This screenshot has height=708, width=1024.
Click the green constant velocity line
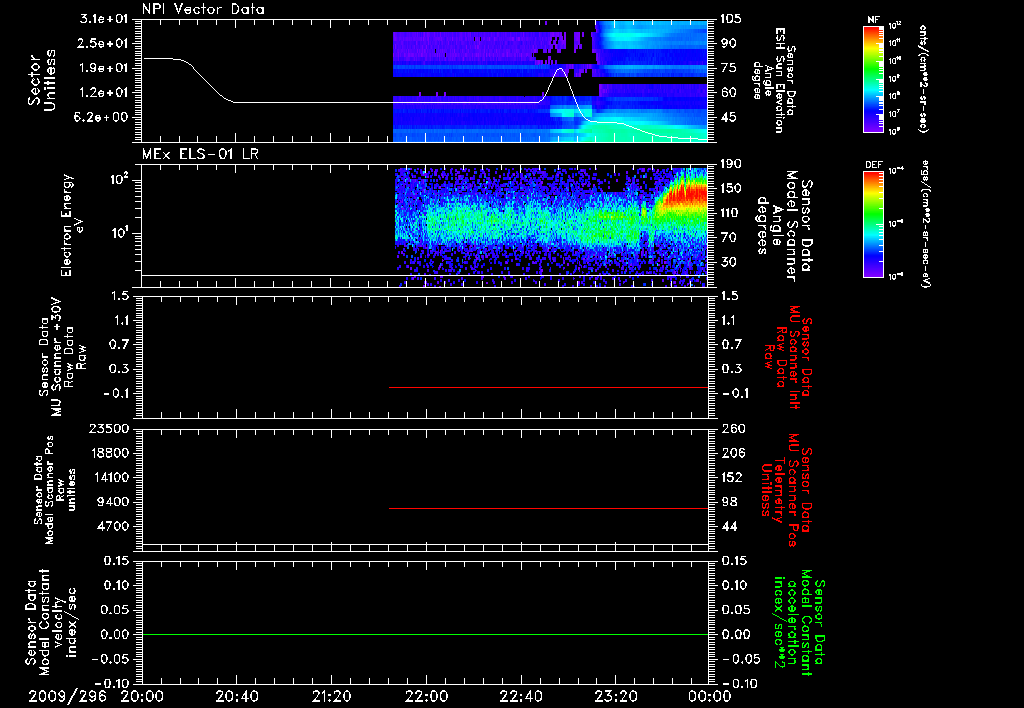pos(425,634)
